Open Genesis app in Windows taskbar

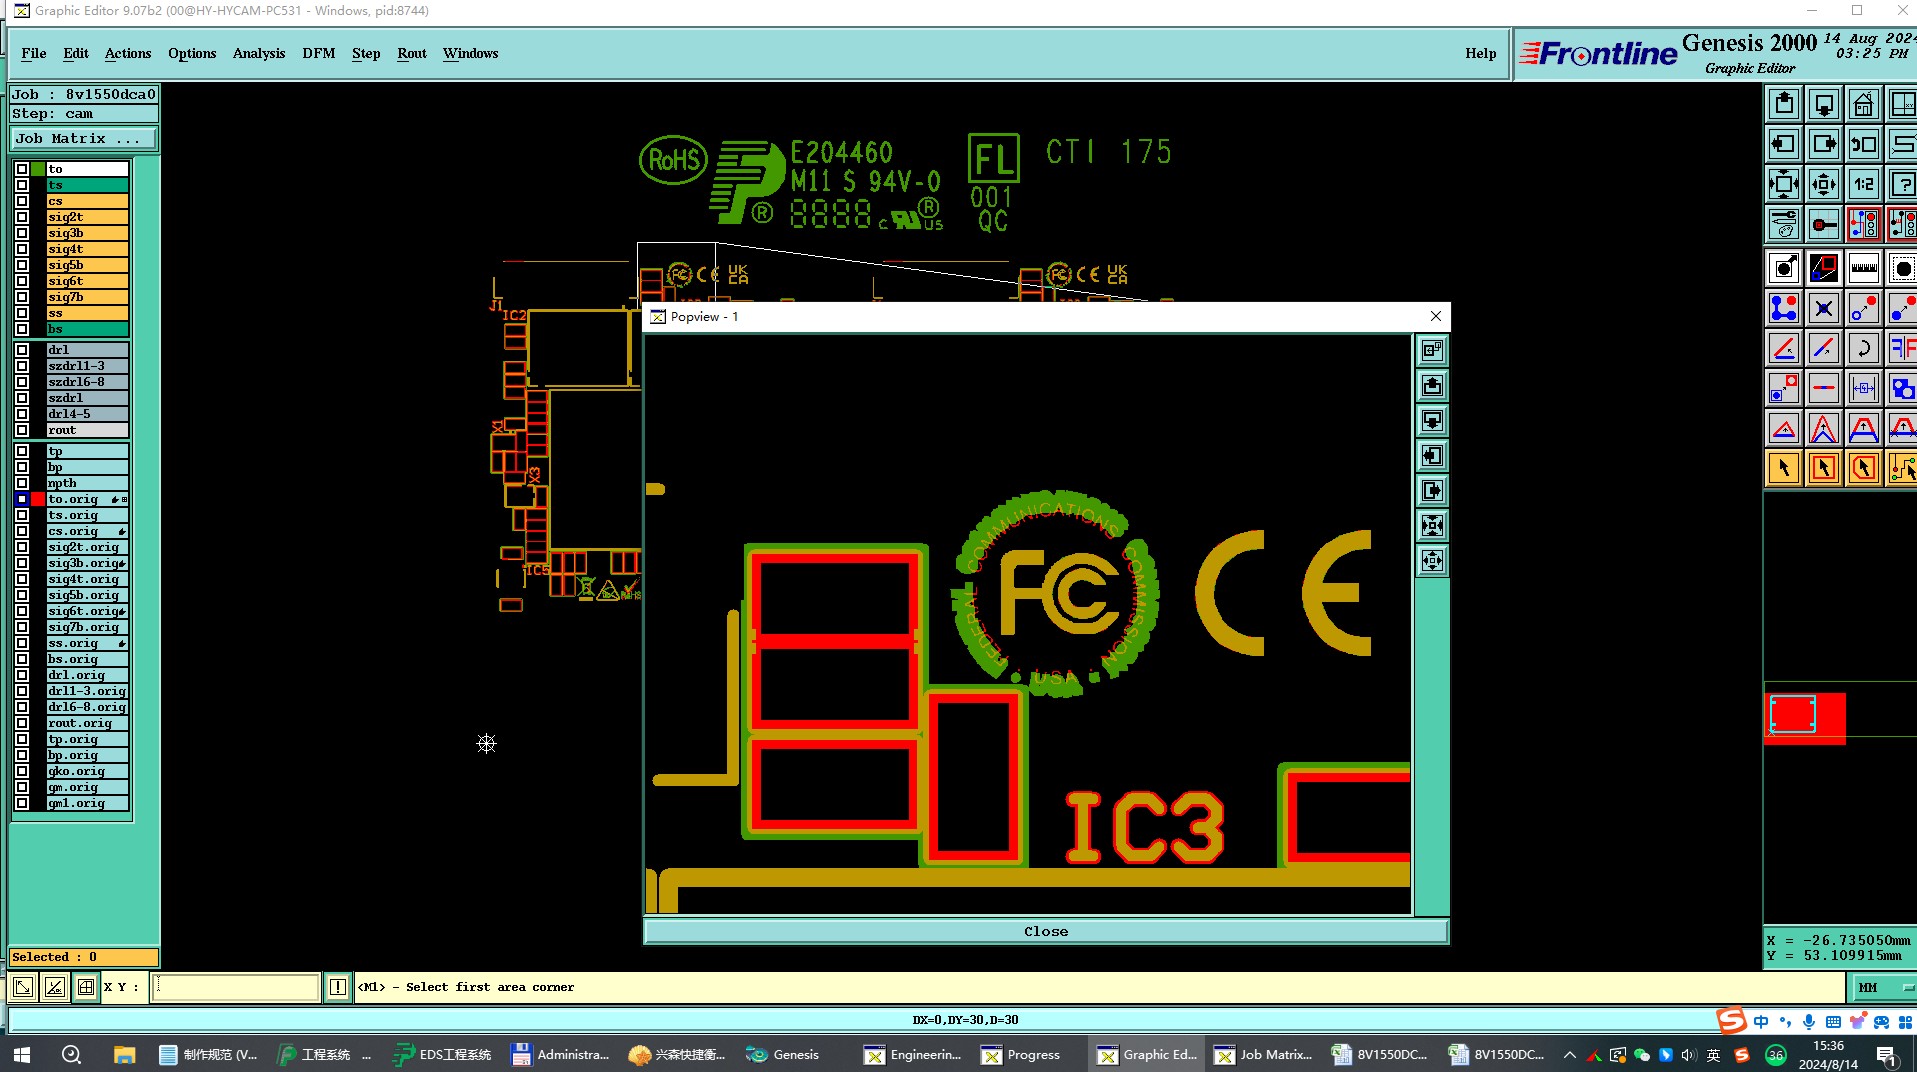pos(783,1054)
